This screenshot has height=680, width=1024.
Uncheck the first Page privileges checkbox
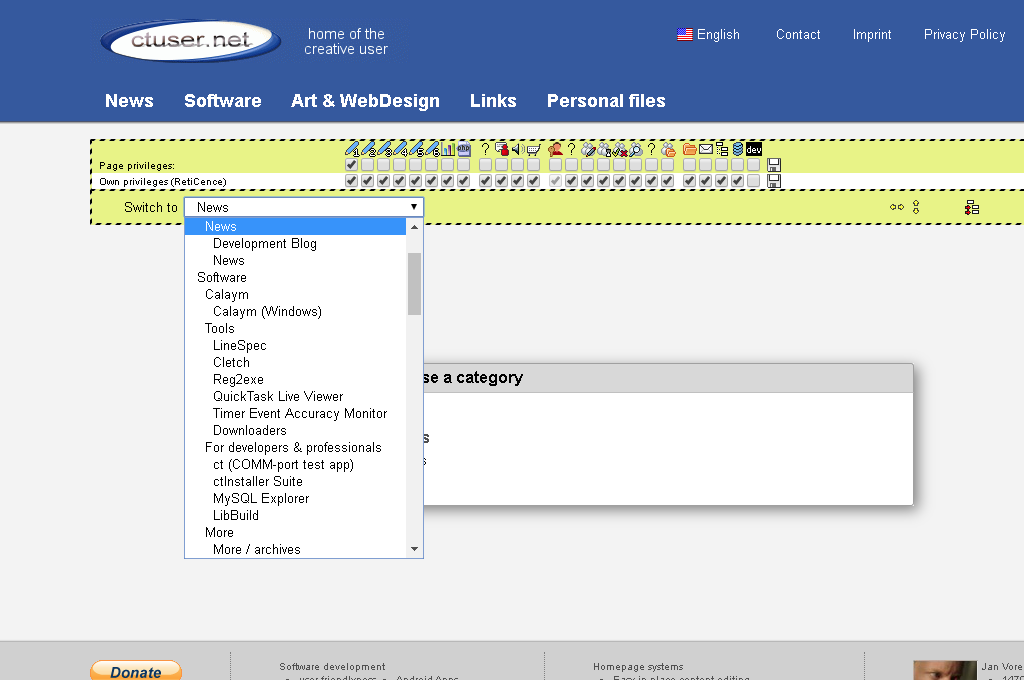point(351,165)
